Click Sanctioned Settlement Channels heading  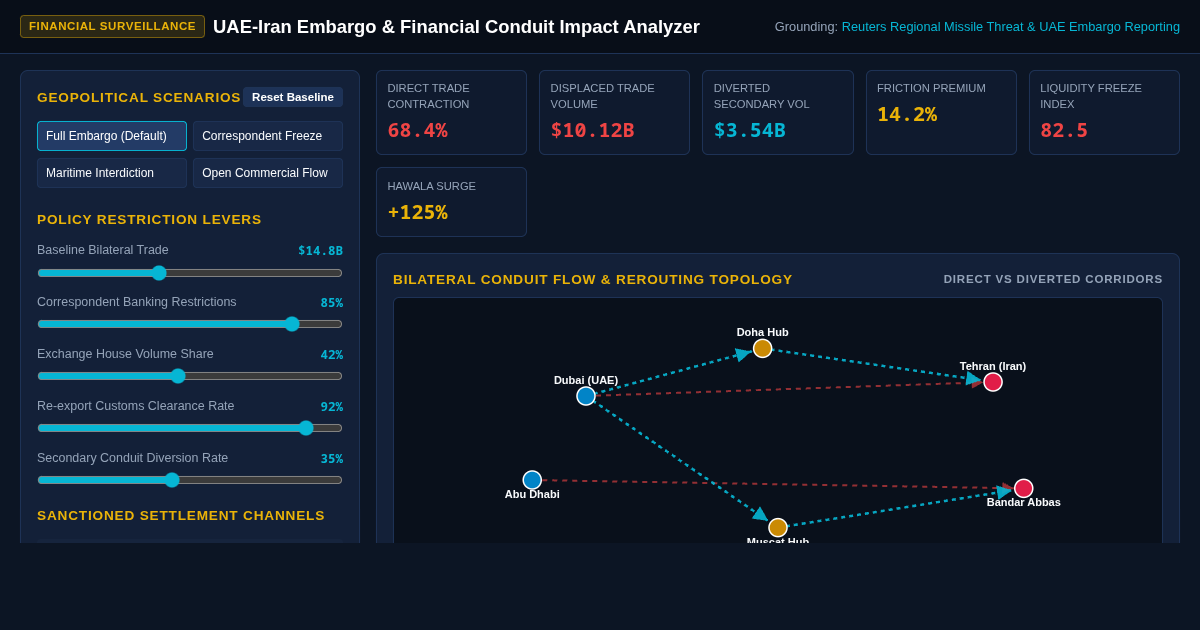click(x=181, y=516)
